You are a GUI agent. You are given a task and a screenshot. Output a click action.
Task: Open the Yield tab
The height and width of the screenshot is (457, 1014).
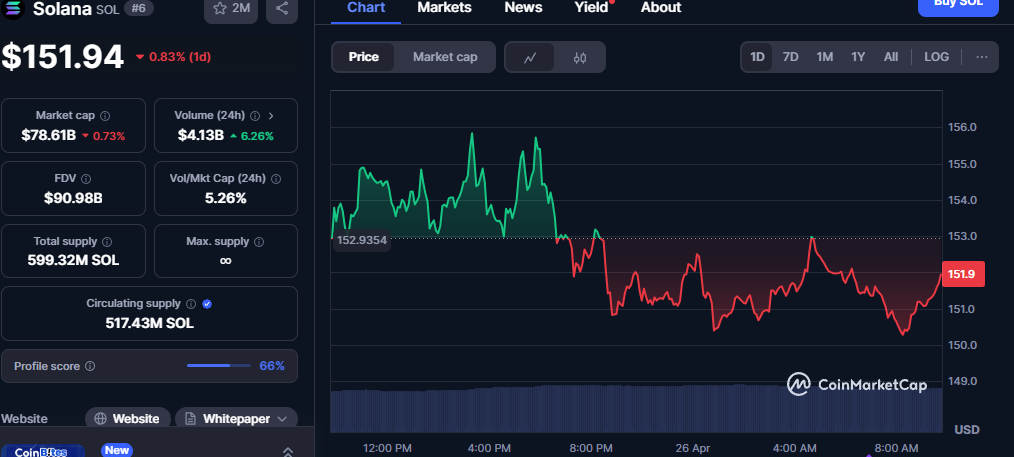coord(592,8)
